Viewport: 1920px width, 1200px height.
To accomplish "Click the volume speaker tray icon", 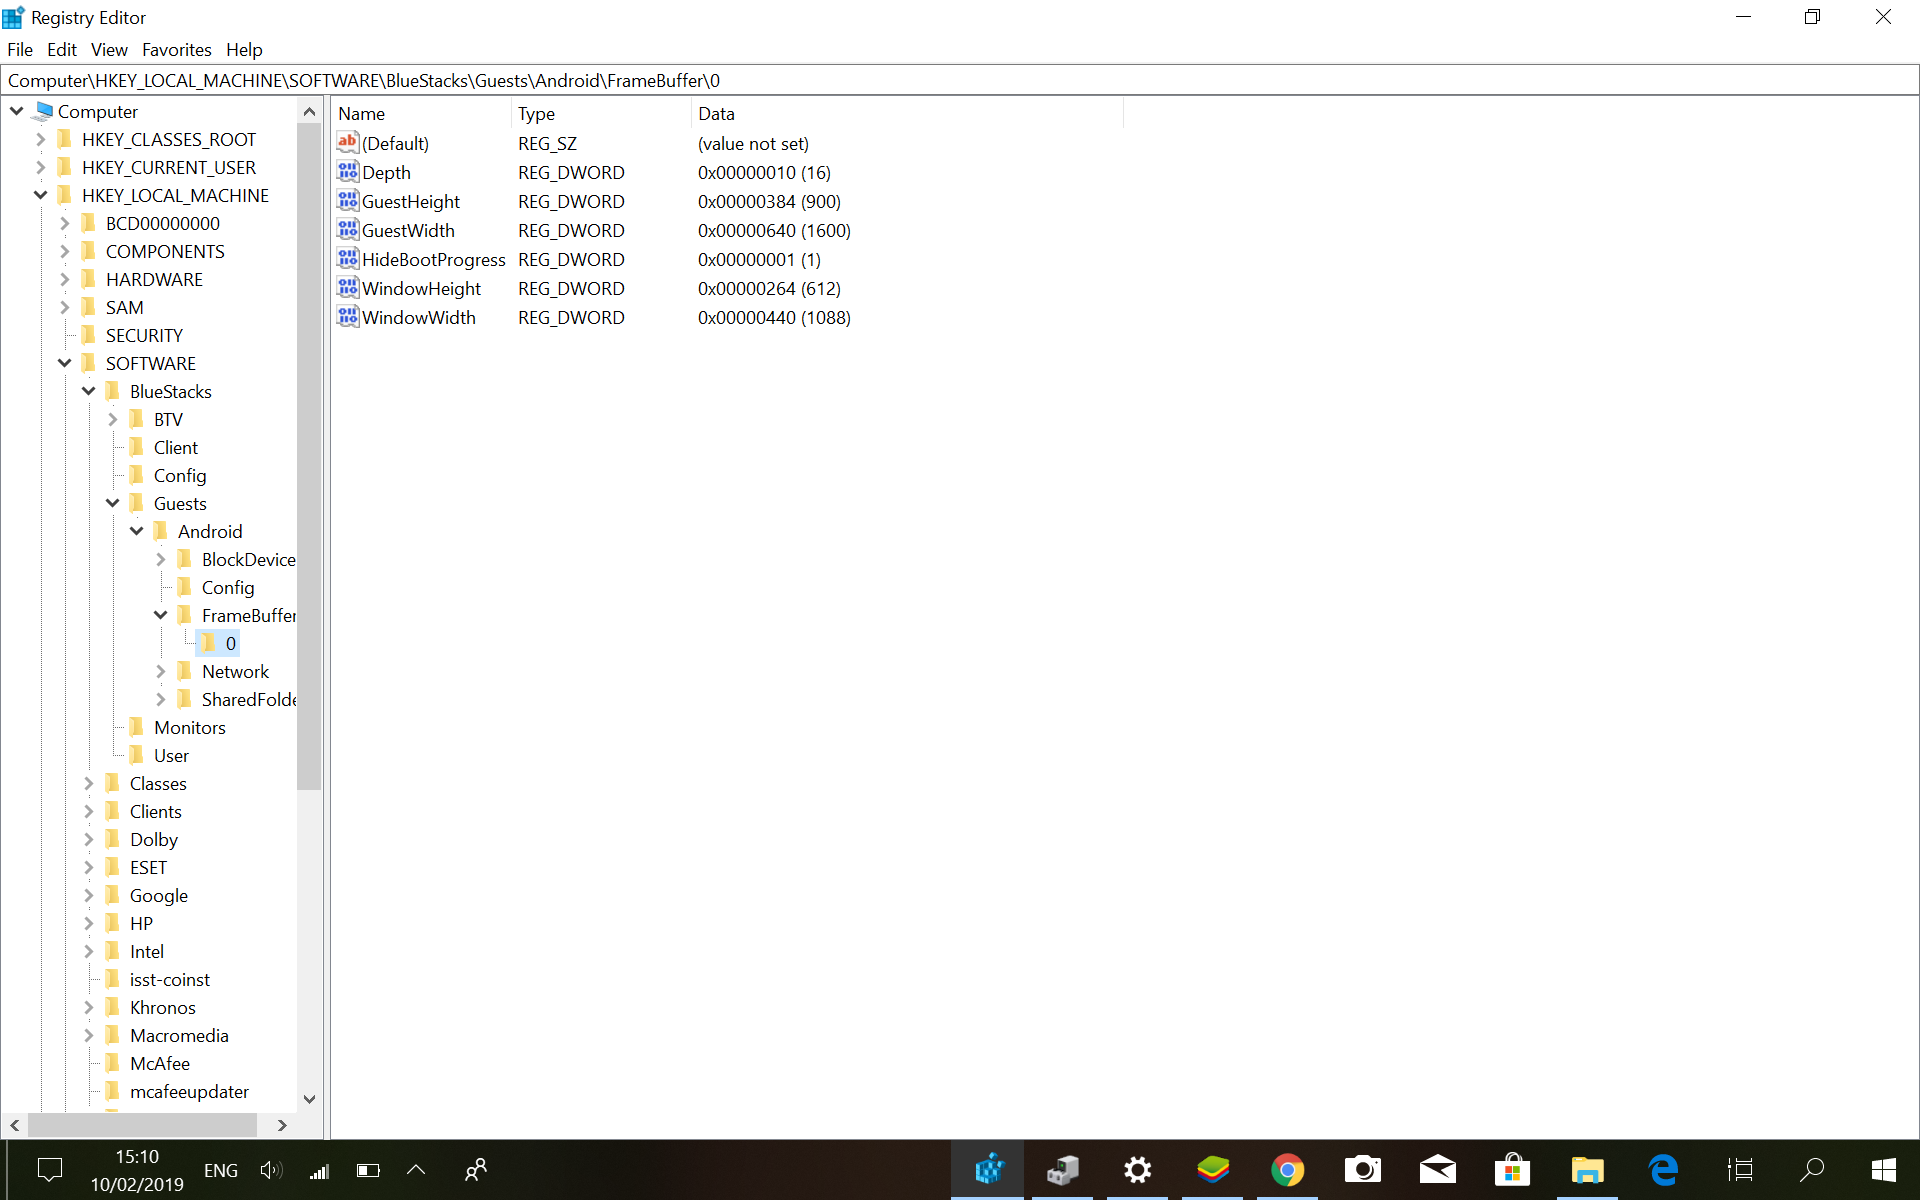I will (x=271, y=1170).
